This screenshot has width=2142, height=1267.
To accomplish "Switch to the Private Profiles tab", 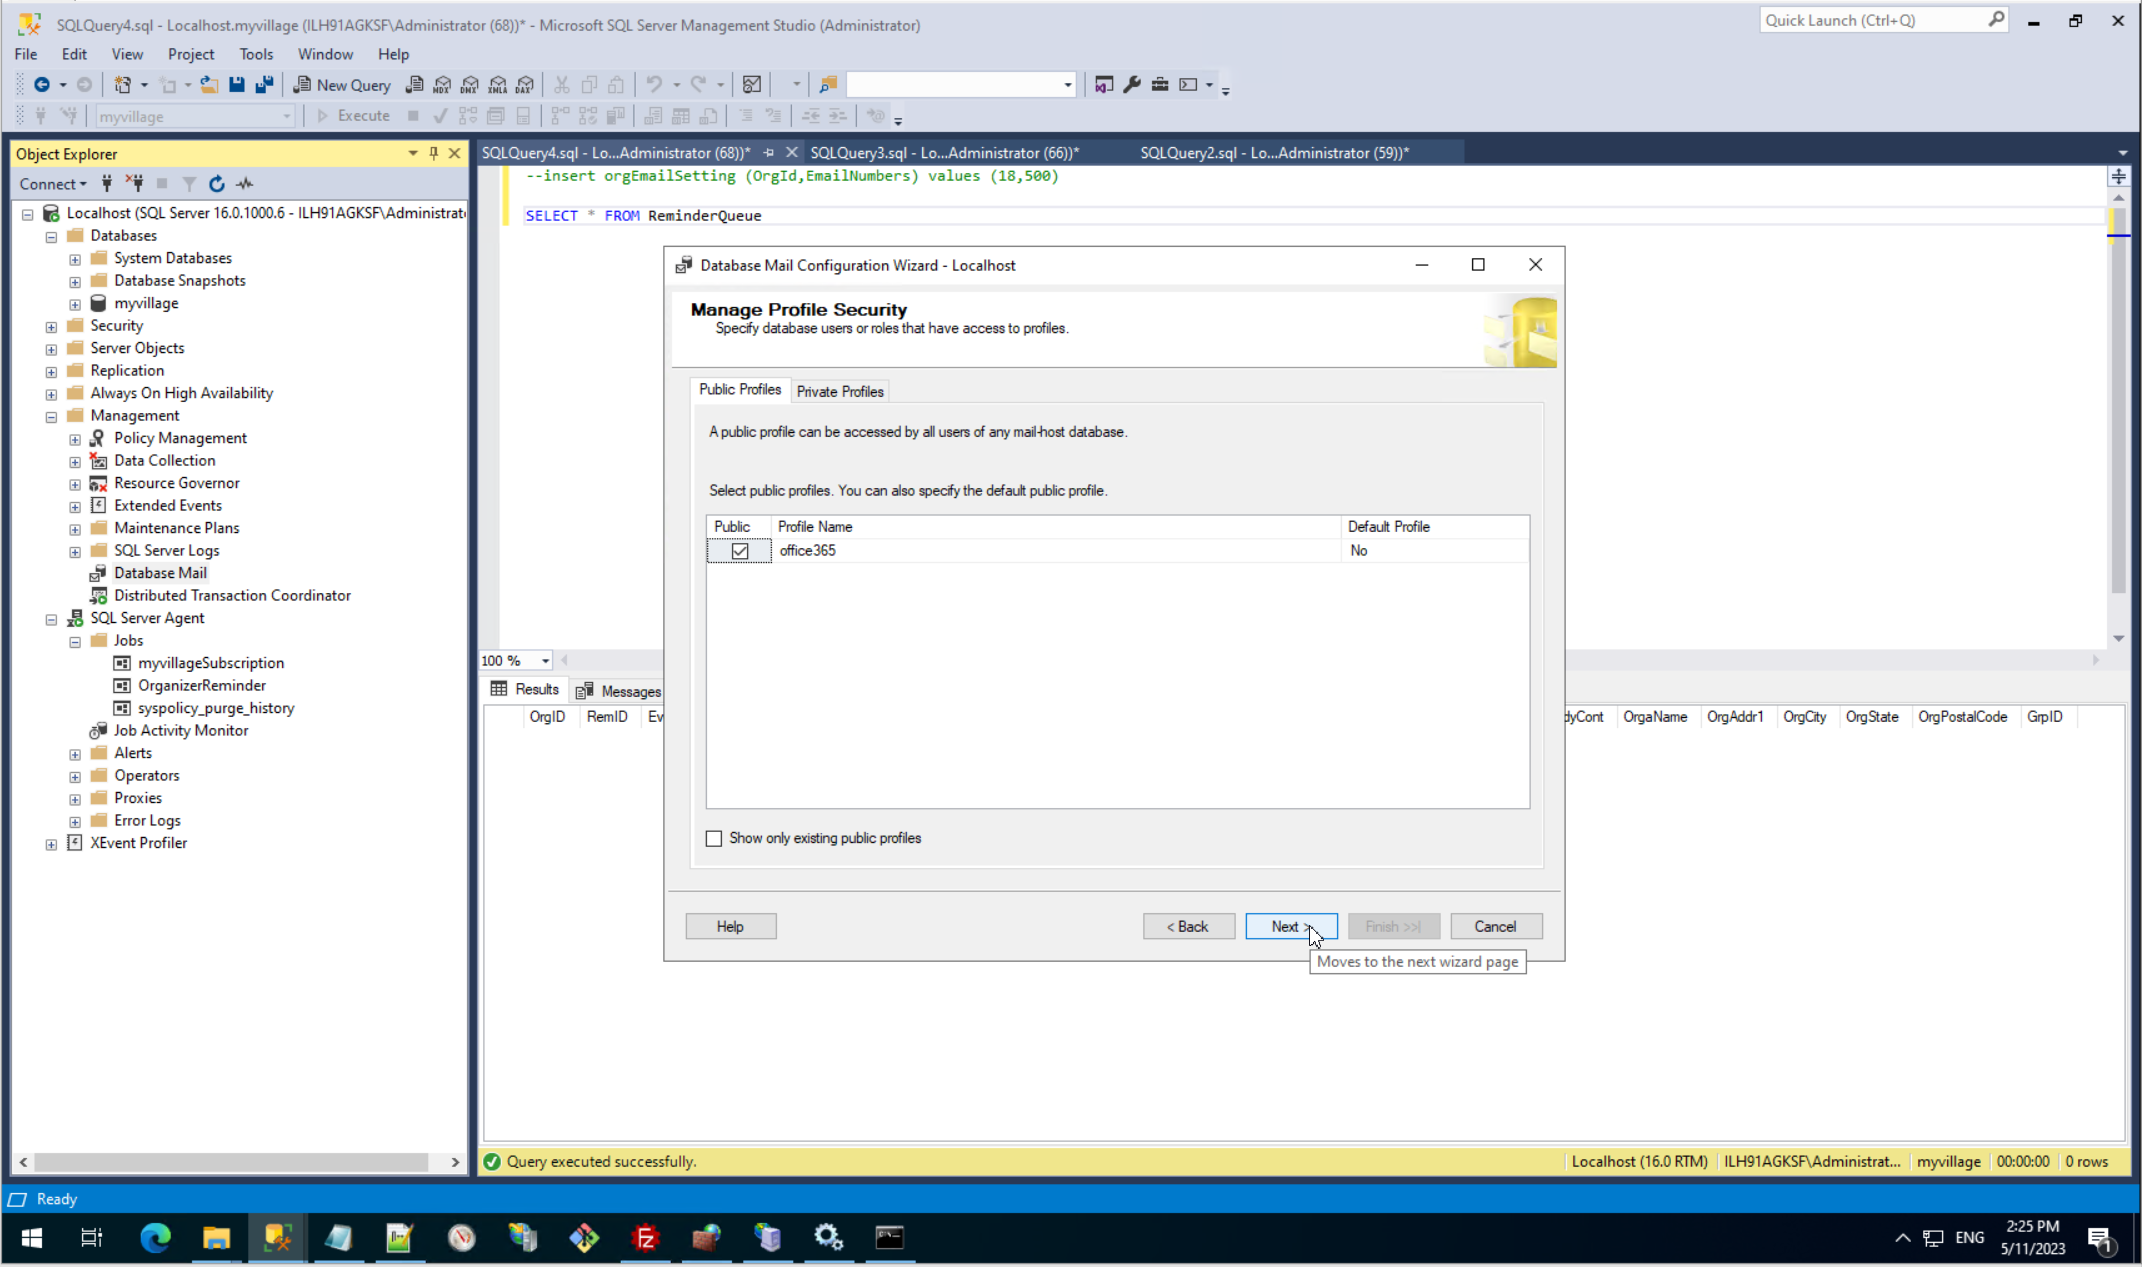I will tap(839, 392).
